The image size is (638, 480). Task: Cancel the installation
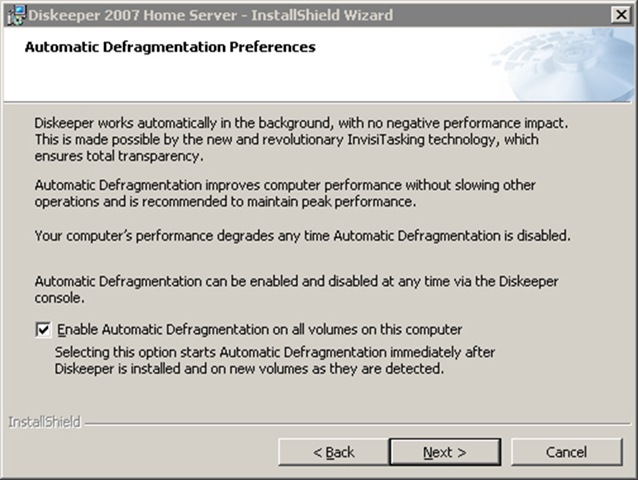click(566, 452)
